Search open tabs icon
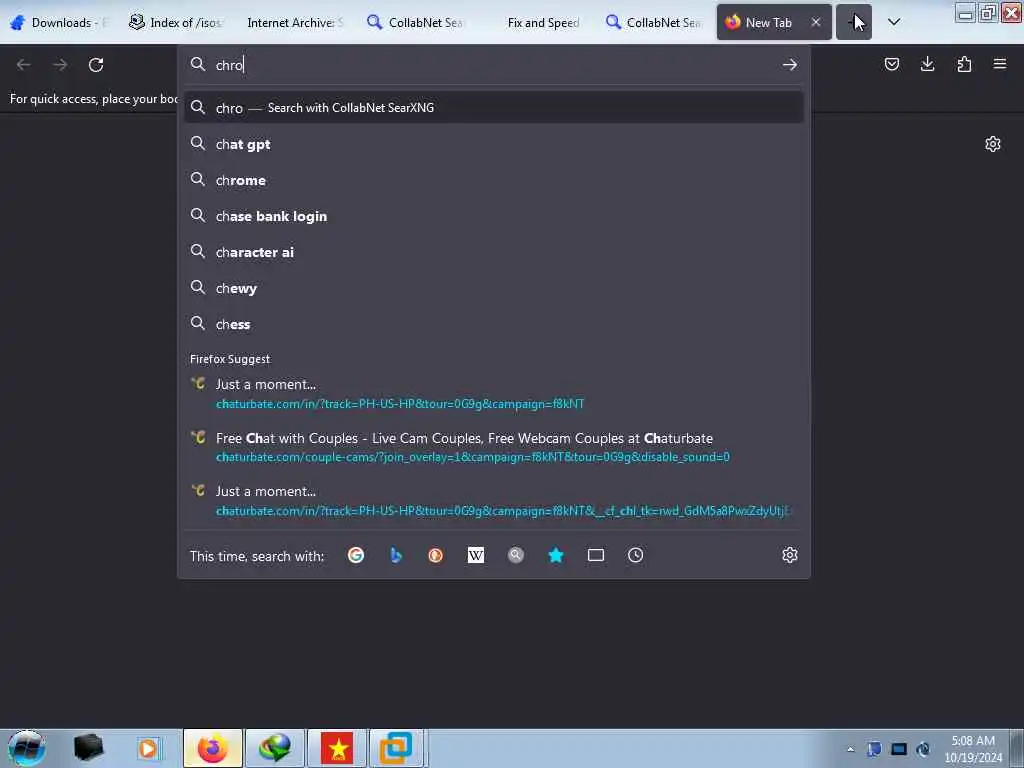The width and height of the screenshot is (1024, 768). pos(596,555)
